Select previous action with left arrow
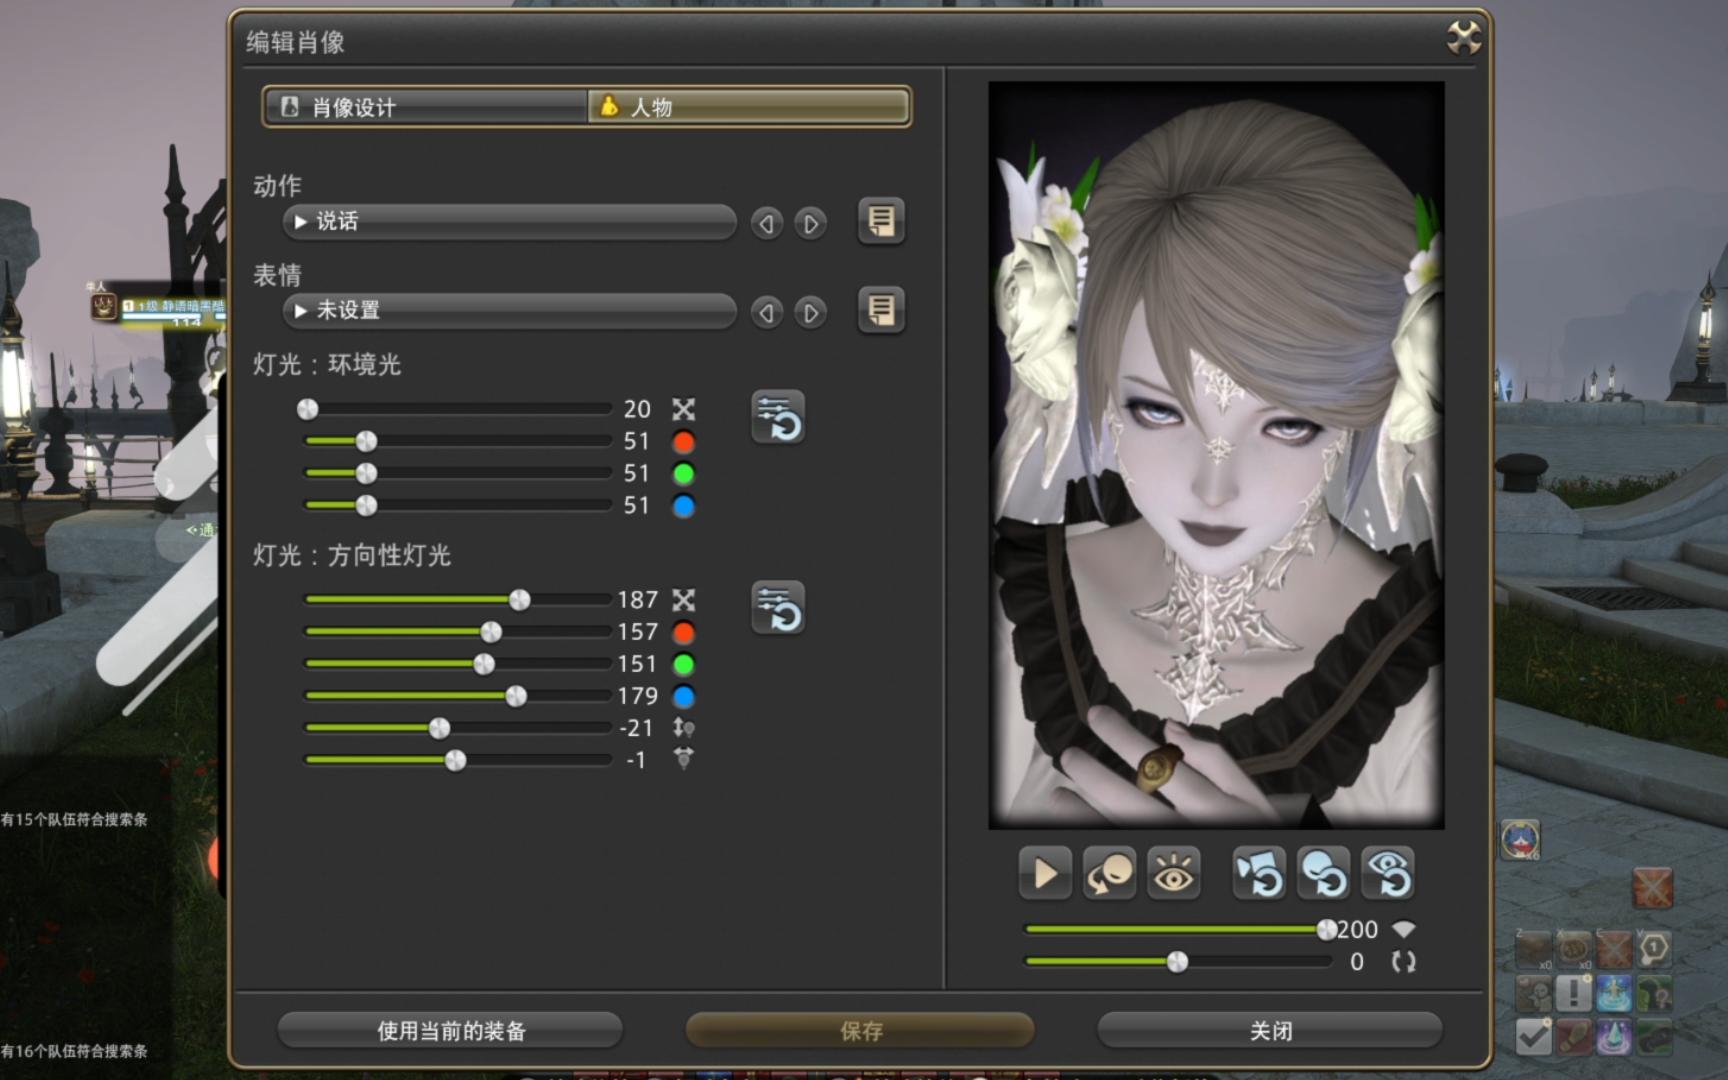The image size is (1728, 1080). 767,223
